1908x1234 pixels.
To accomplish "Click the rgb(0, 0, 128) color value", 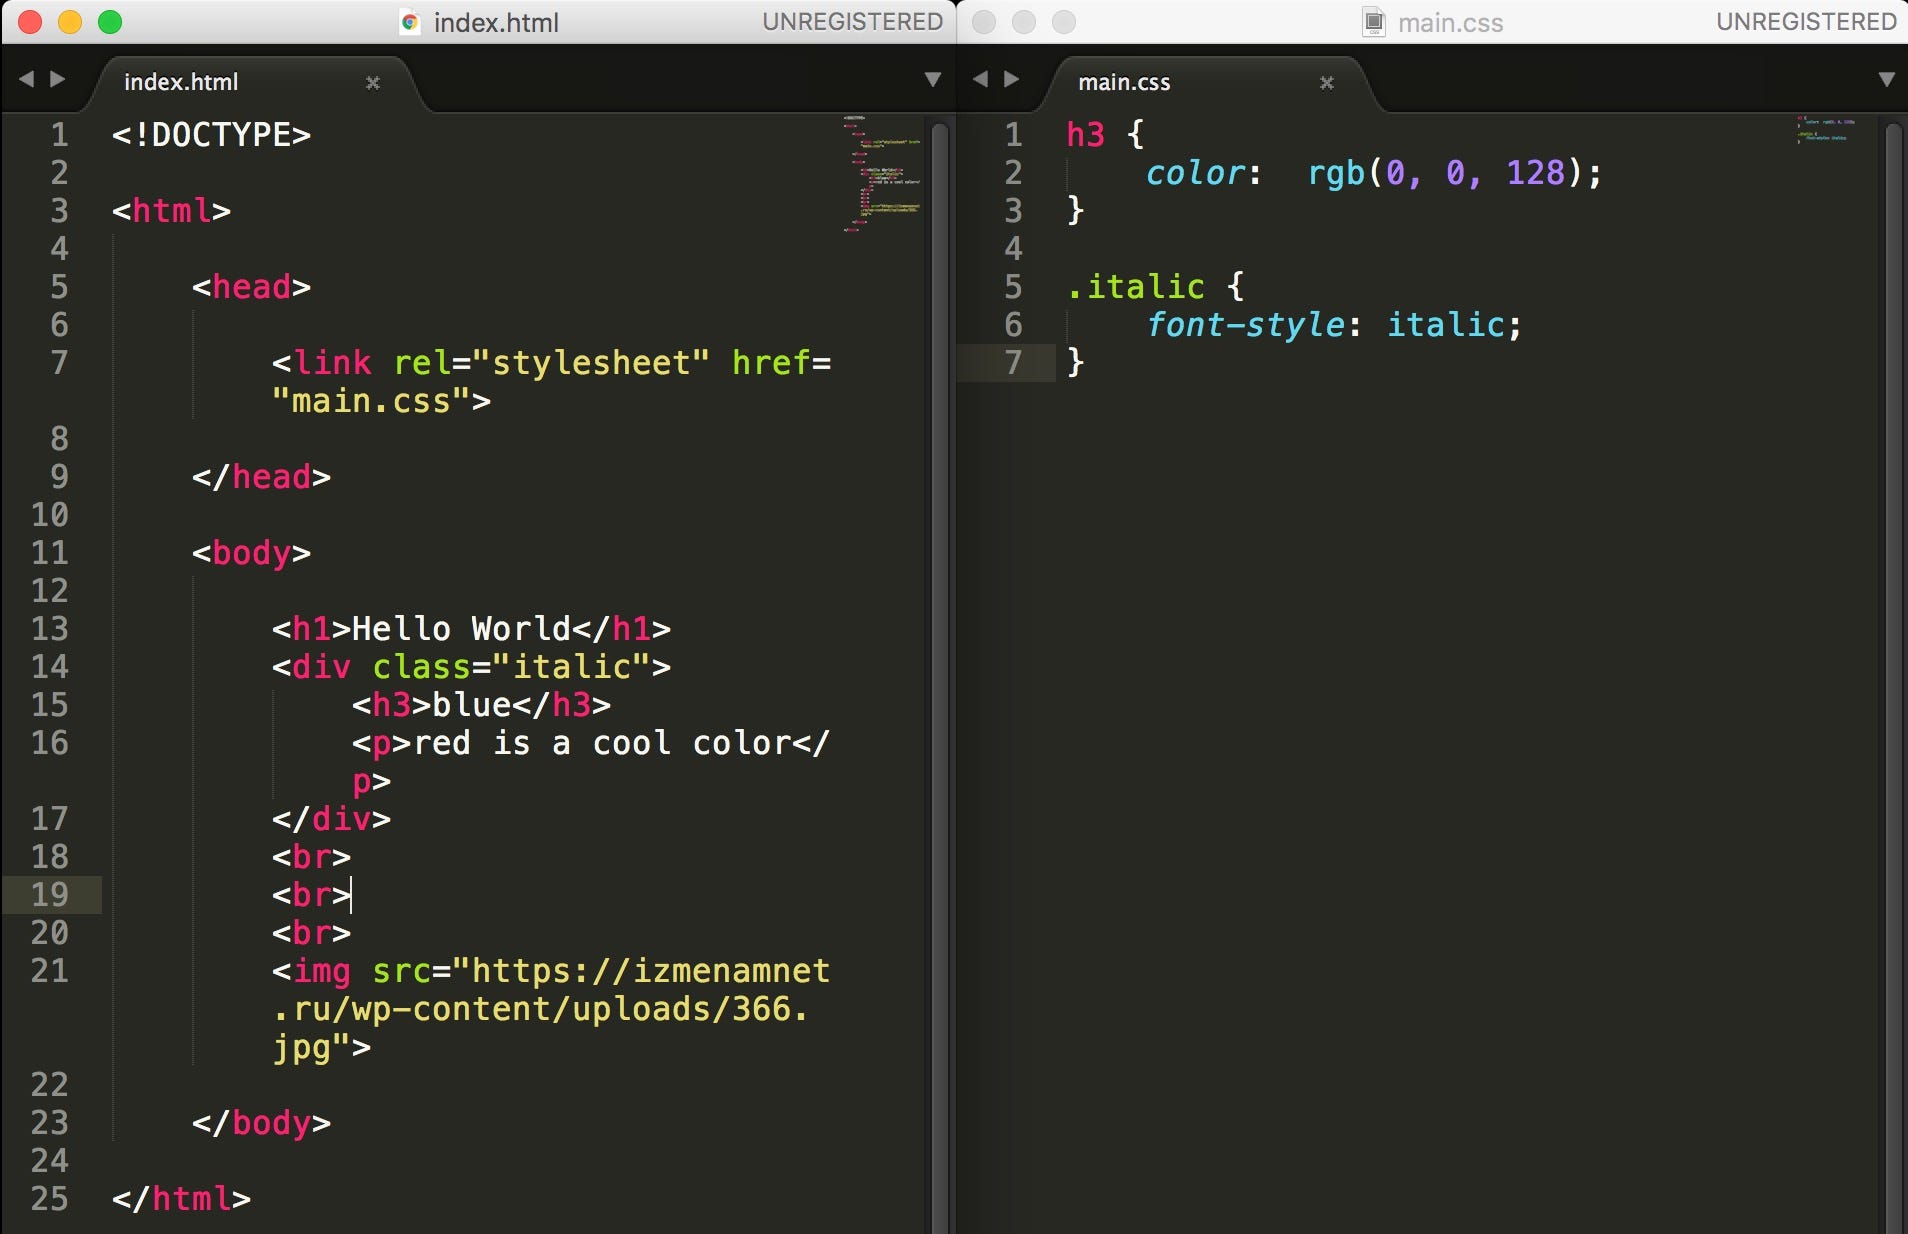I will [x=1440, y=172].
